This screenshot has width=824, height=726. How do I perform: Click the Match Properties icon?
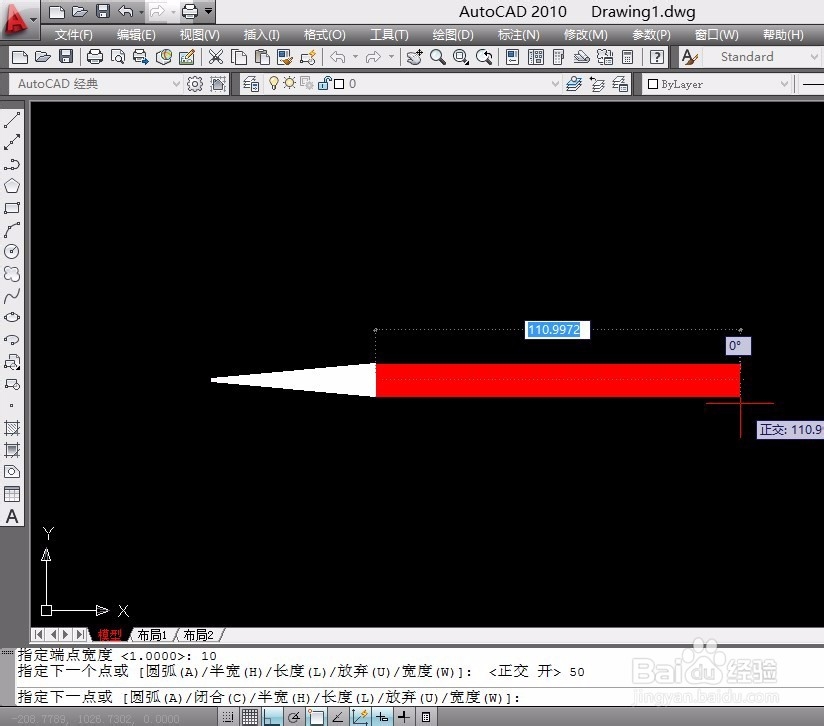pos(285,57)
